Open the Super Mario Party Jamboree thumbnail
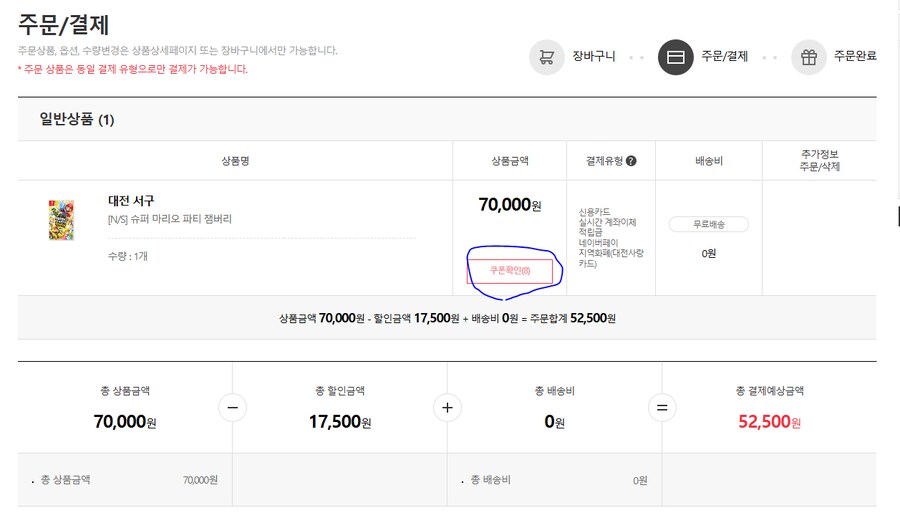The height and width of the screenshot is (528, 900). 61,219
